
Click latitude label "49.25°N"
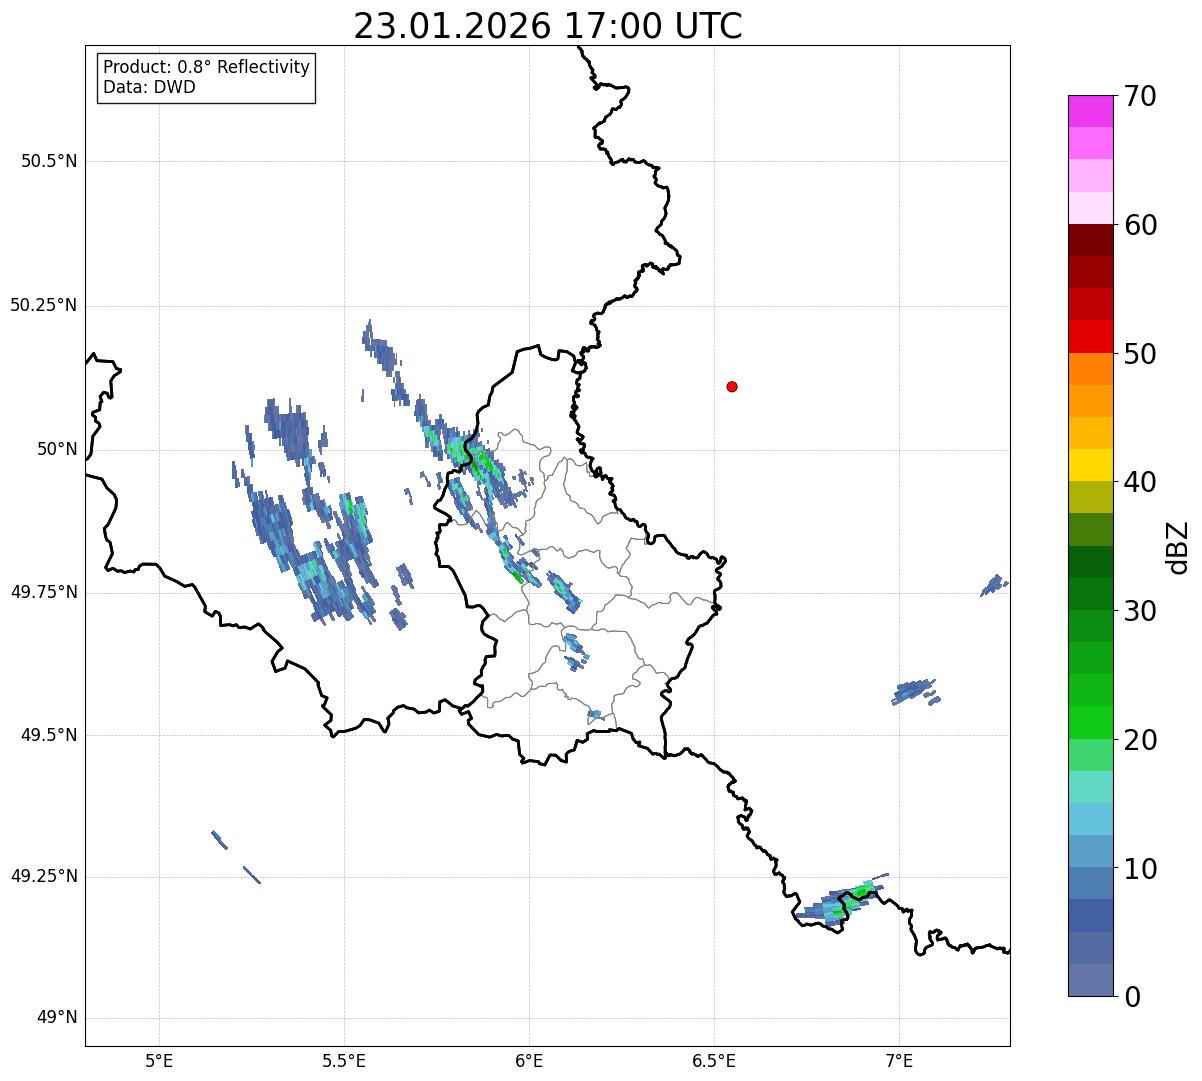[43, 877]
